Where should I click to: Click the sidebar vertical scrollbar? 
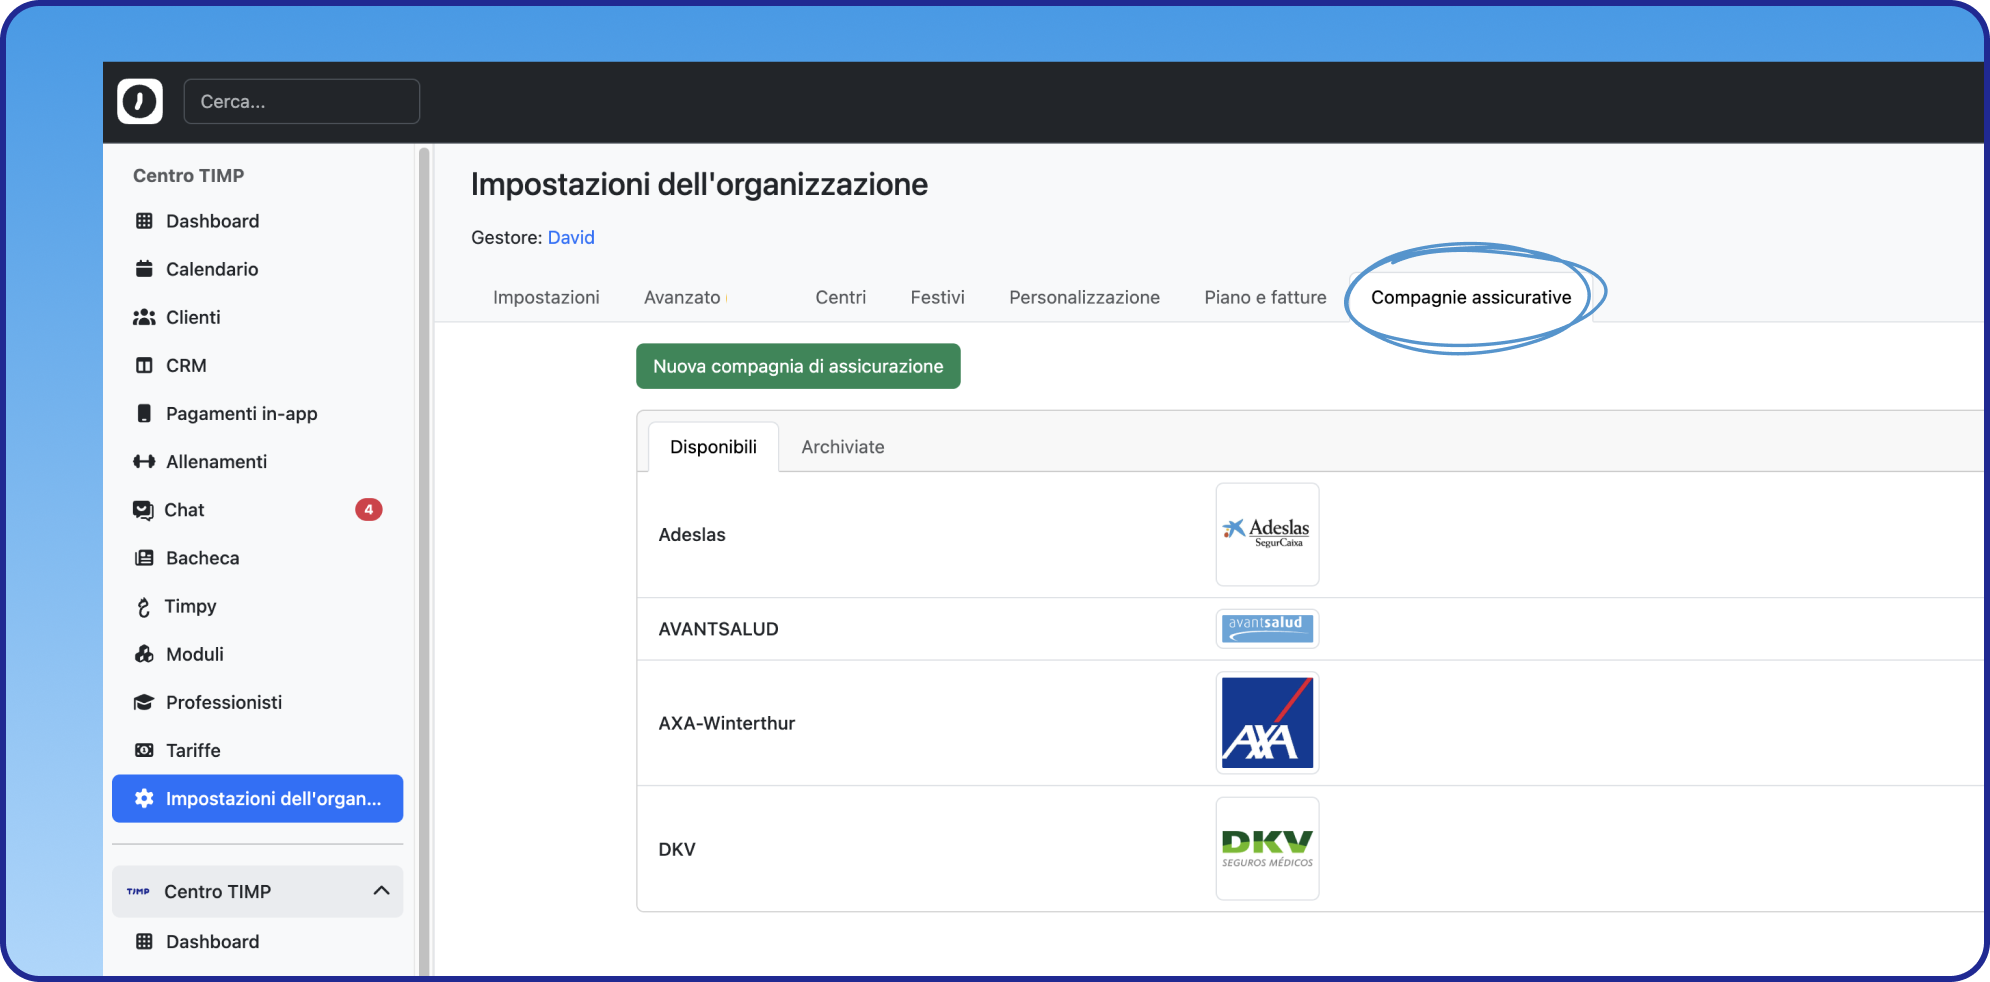[424, 560]
